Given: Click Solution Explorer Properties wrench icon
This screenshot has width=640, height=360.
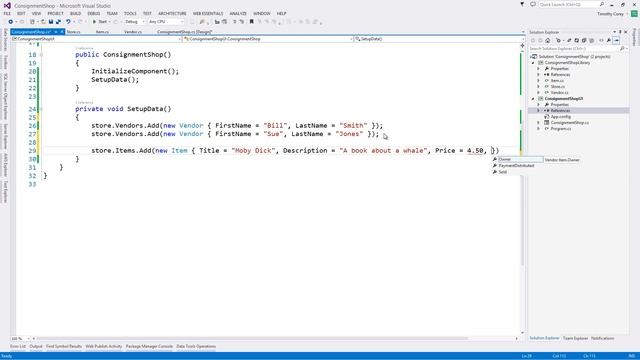Looking at the screenshot, I should click(609, 40).
